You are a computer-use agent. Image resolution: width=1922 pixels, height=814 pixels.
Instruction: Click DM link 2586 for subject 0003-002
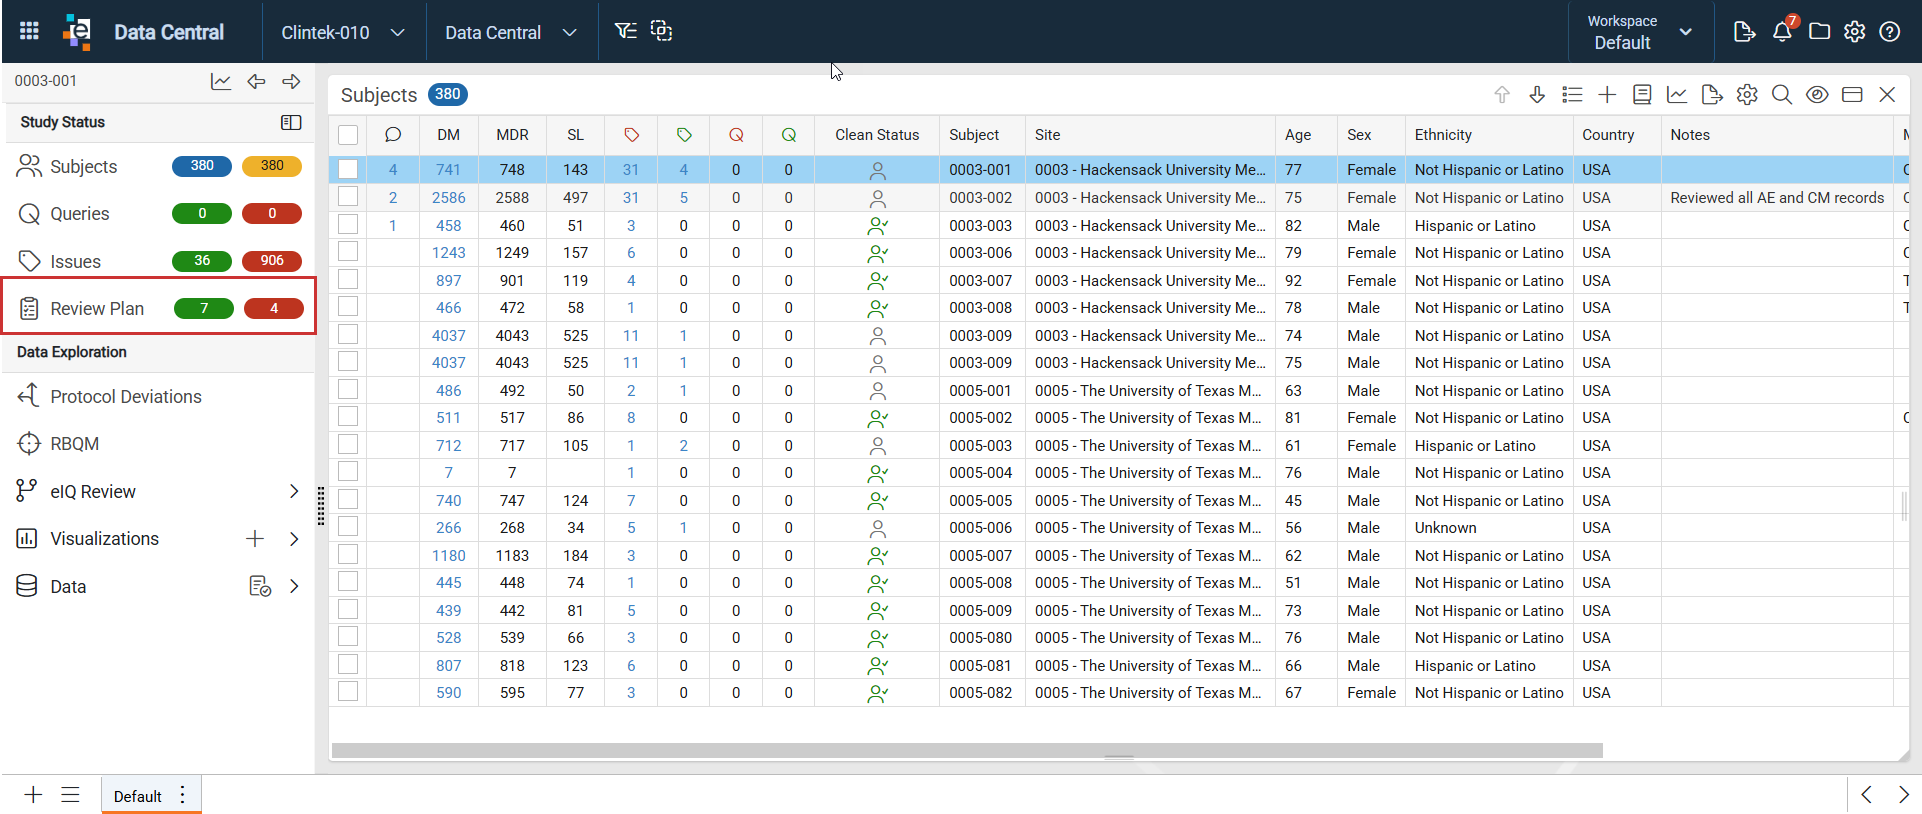pyautogui.click(x=448, y=198)
